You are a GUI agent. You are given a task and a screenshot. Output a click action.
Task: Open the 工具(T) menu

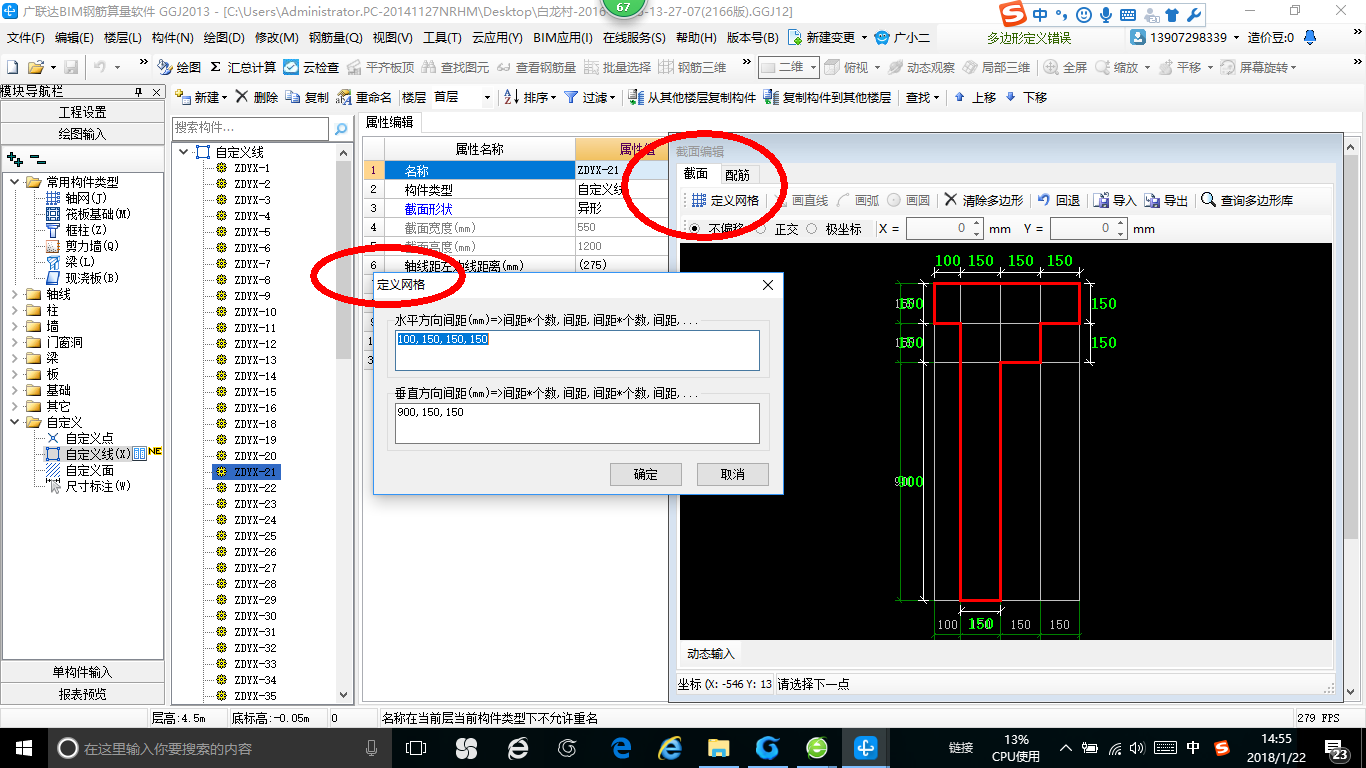coord(442,37)
